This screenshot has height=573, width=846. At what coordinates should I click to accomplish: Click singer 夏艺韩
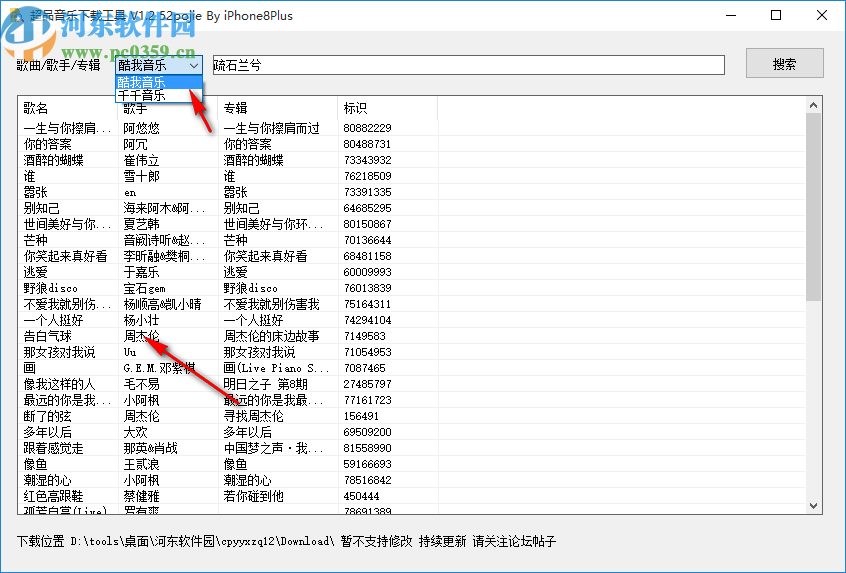tap(141, 224)
